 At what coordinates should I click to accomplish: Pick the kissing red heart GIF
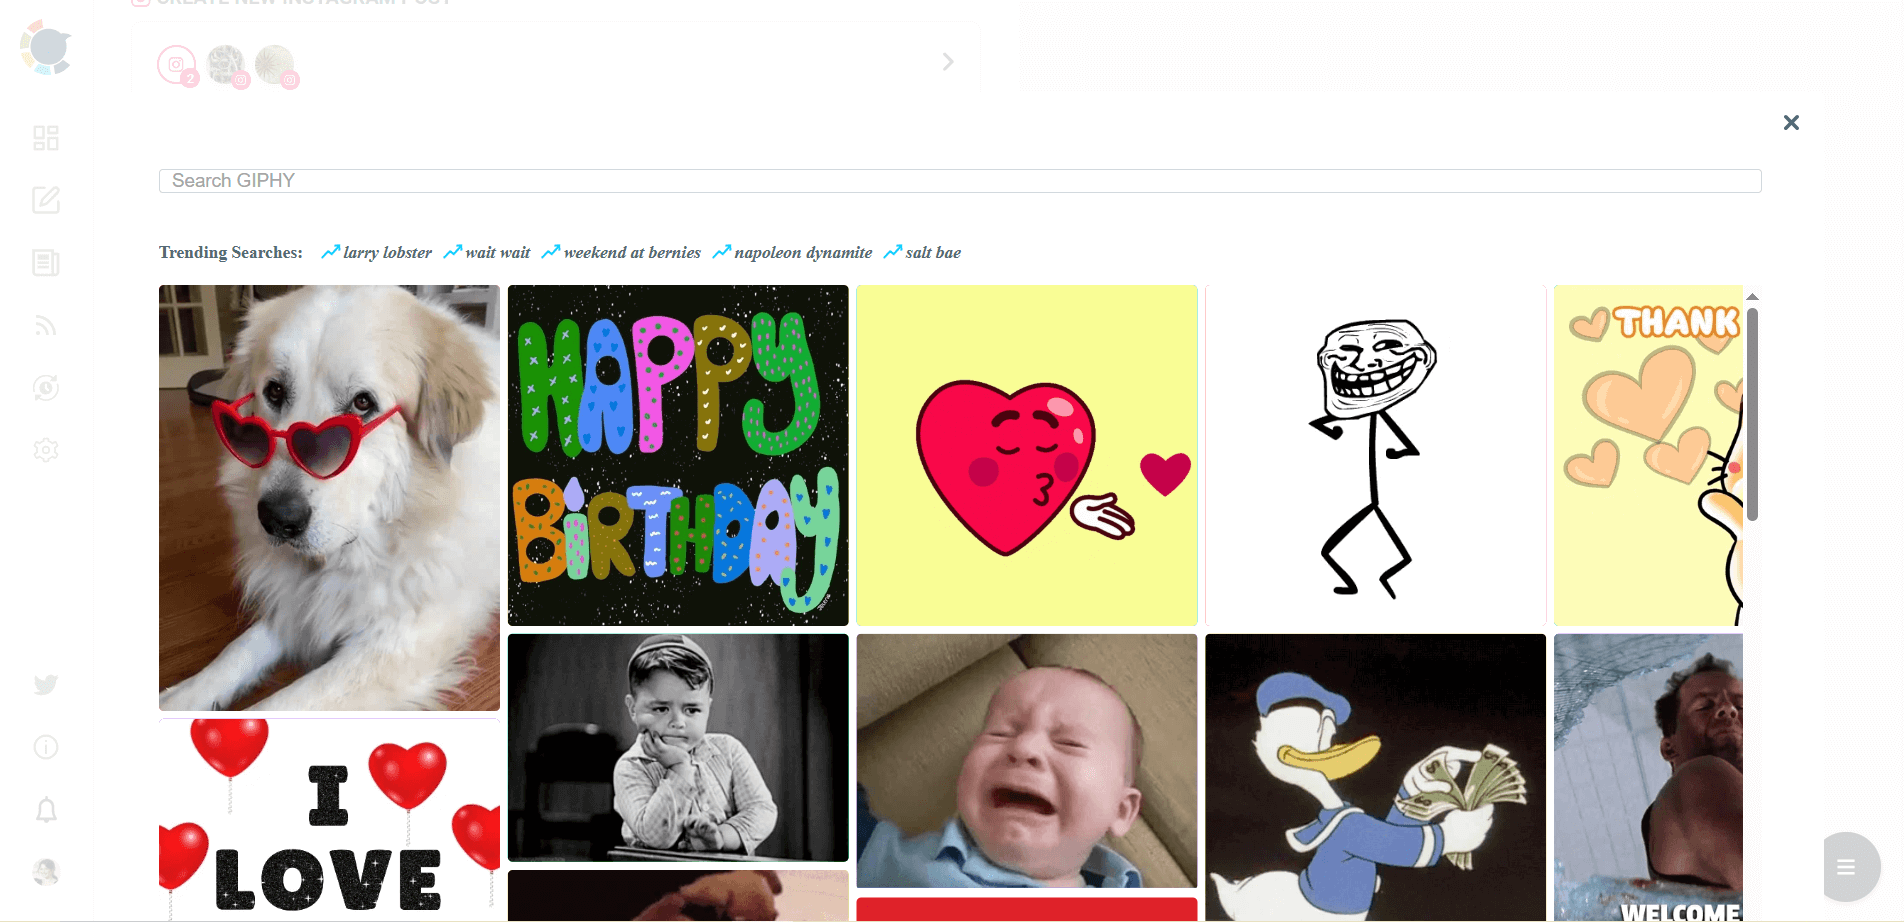click(x=1027, y=455)
